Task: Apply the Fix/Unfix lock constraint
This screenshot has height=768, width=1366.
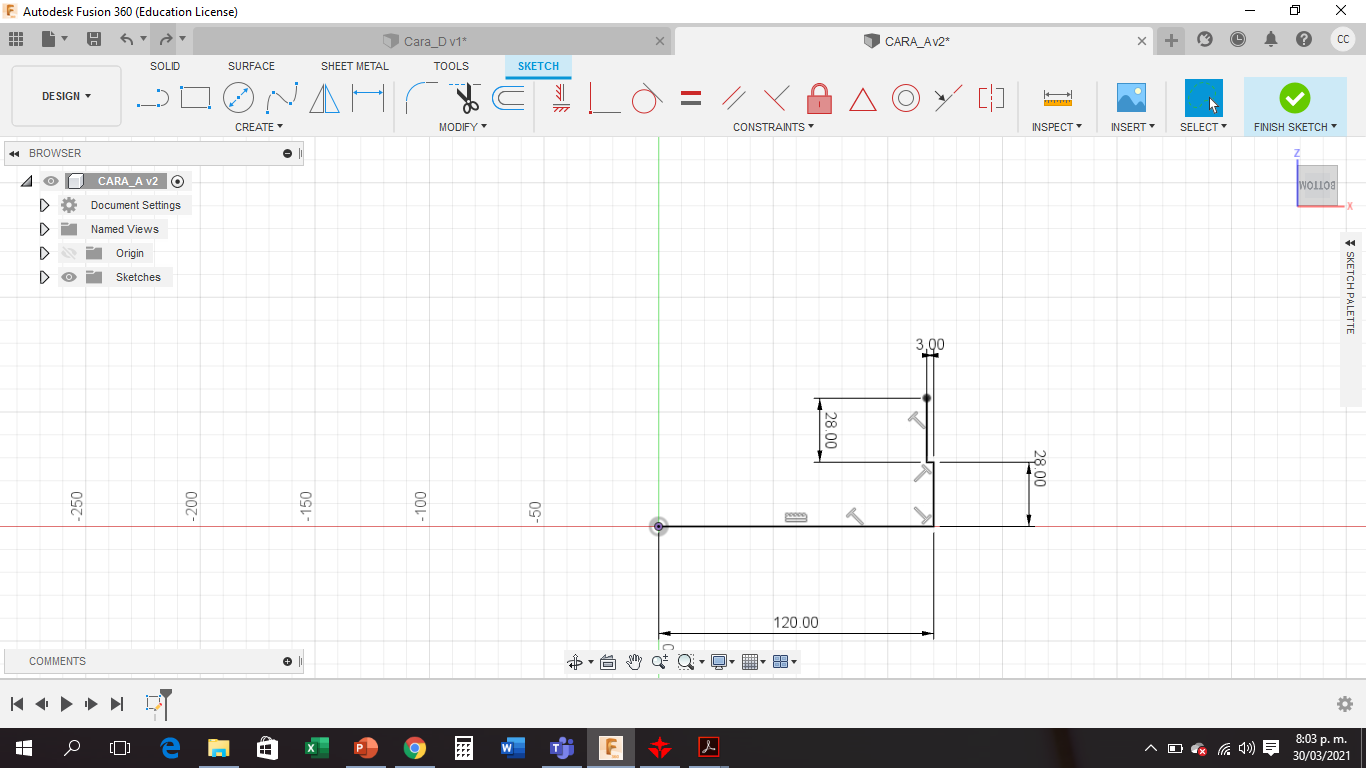Action: click(819, 98)
